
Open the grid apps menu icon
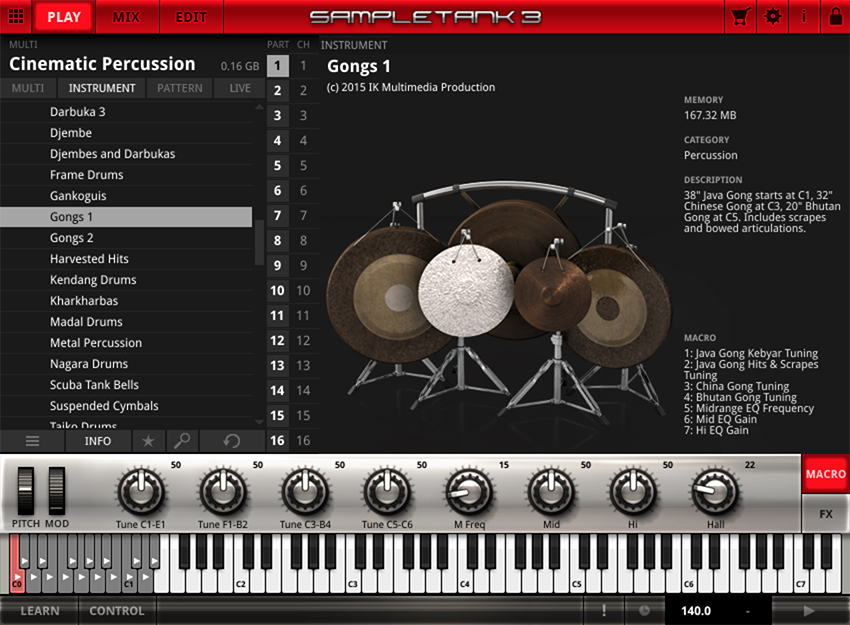(x=16, y=16)
